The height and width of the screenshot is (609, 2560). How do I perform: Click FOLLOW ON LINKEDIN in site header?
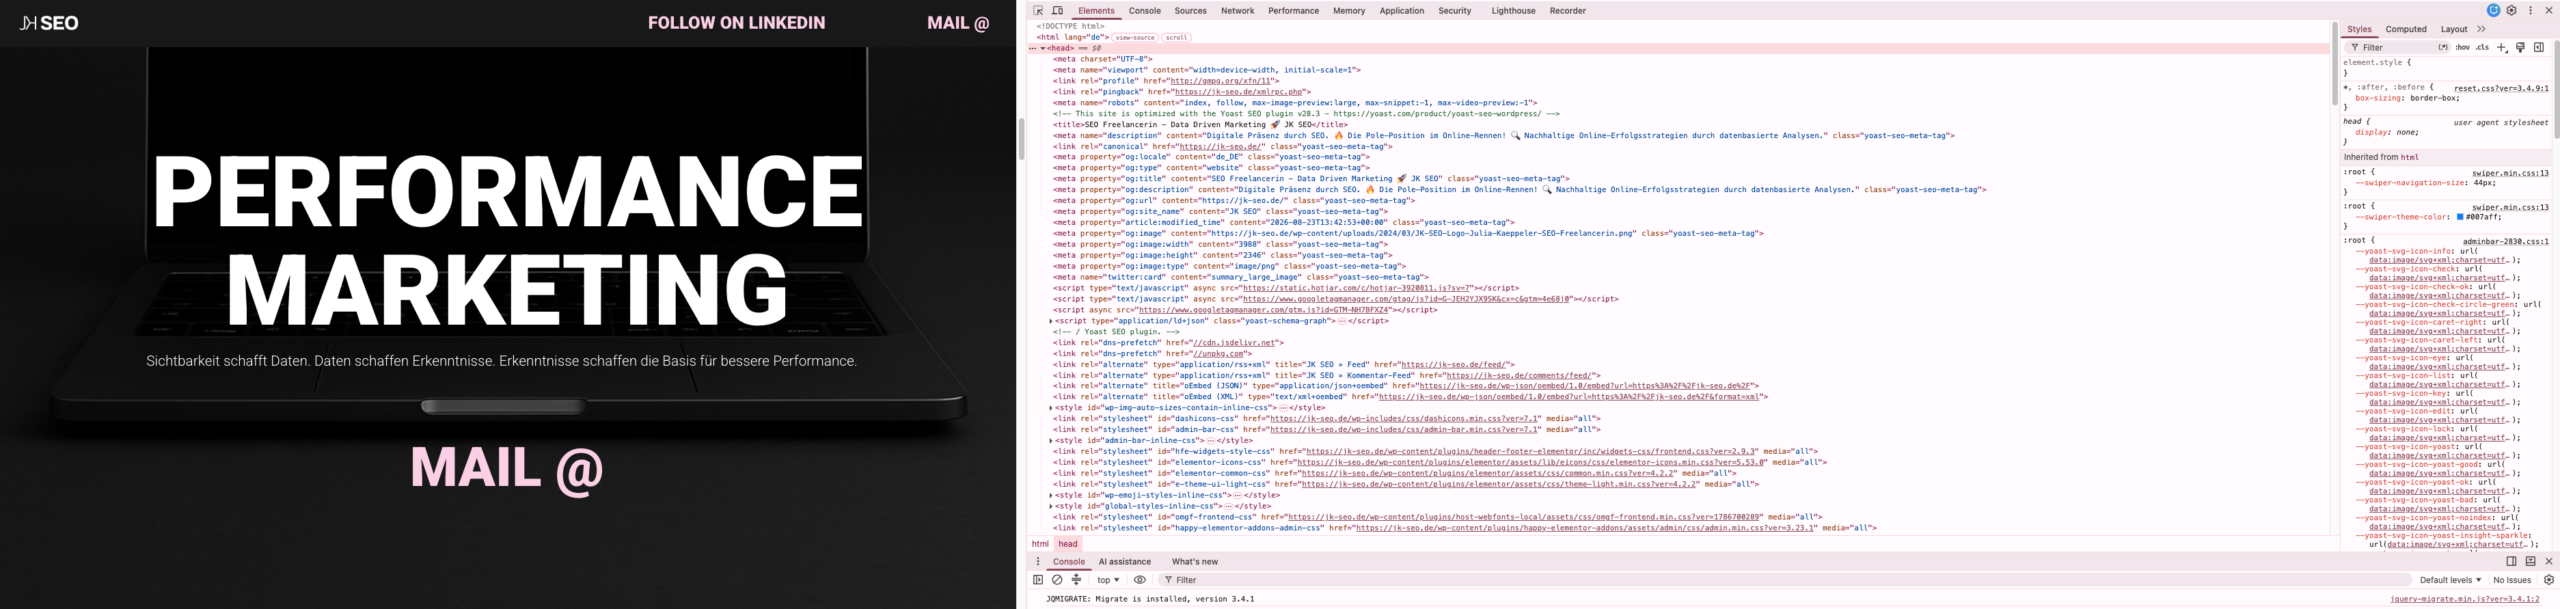[736, 23]
